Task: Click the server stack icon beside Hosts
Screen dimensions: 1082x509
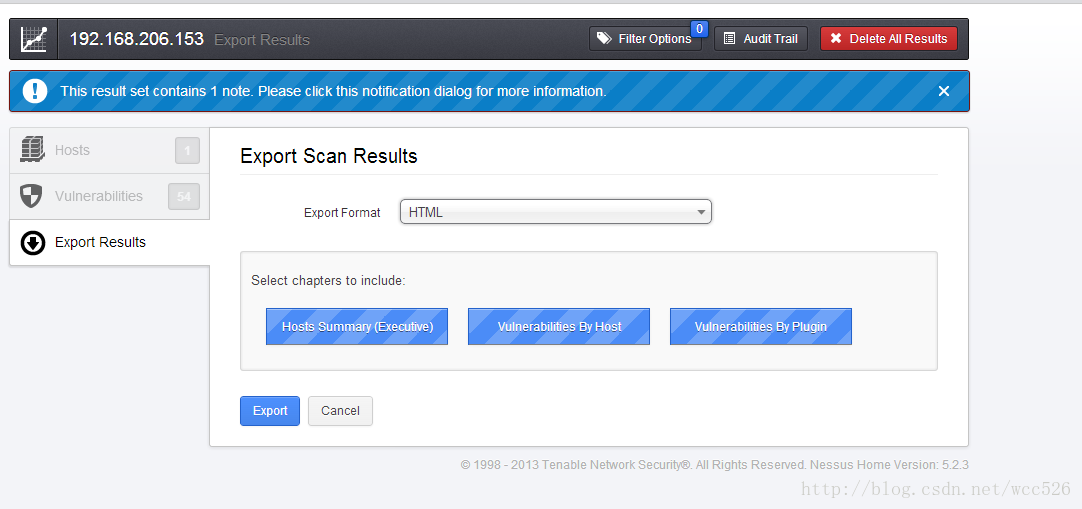Action: (32, 150)
